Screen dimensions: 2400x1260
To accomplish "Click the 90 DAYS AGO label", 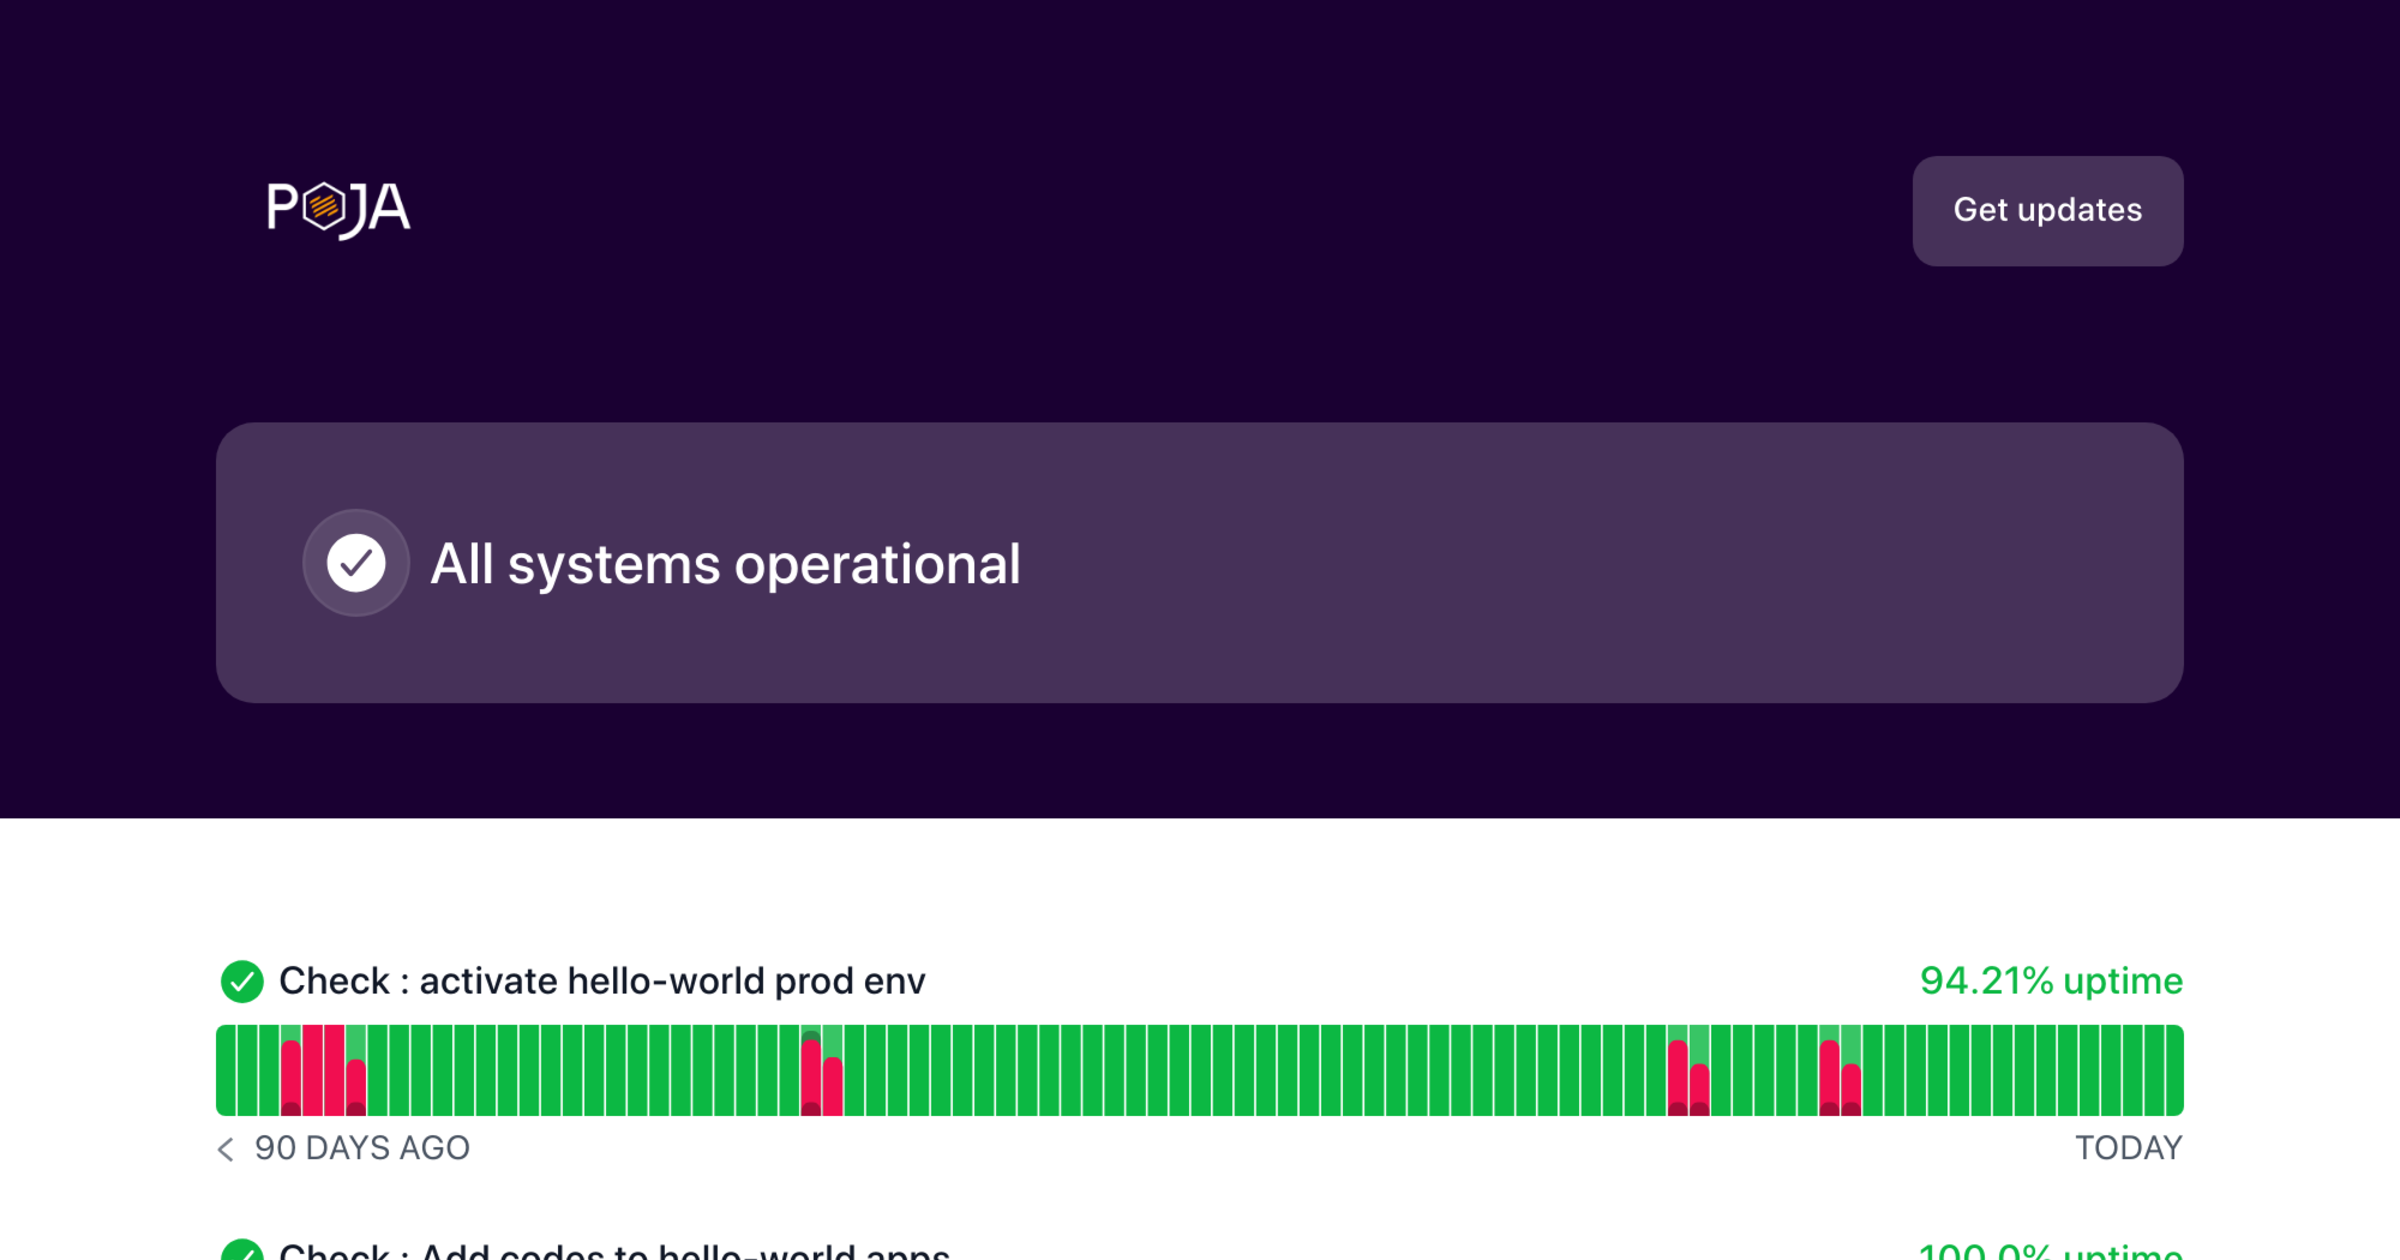I will [362, 1148].
